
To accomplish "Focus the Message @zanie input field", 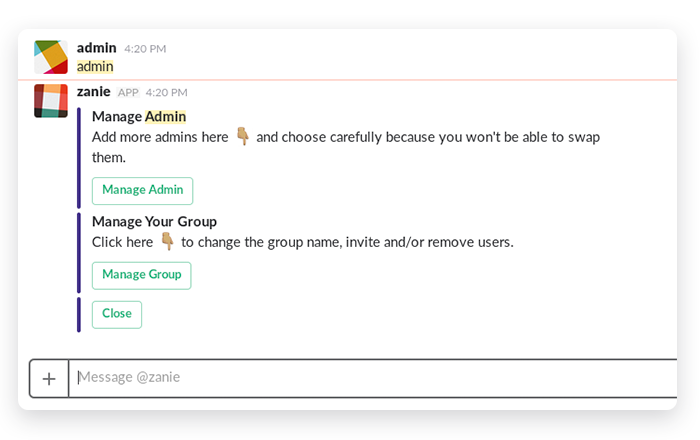I will click(x=373, y=378).
